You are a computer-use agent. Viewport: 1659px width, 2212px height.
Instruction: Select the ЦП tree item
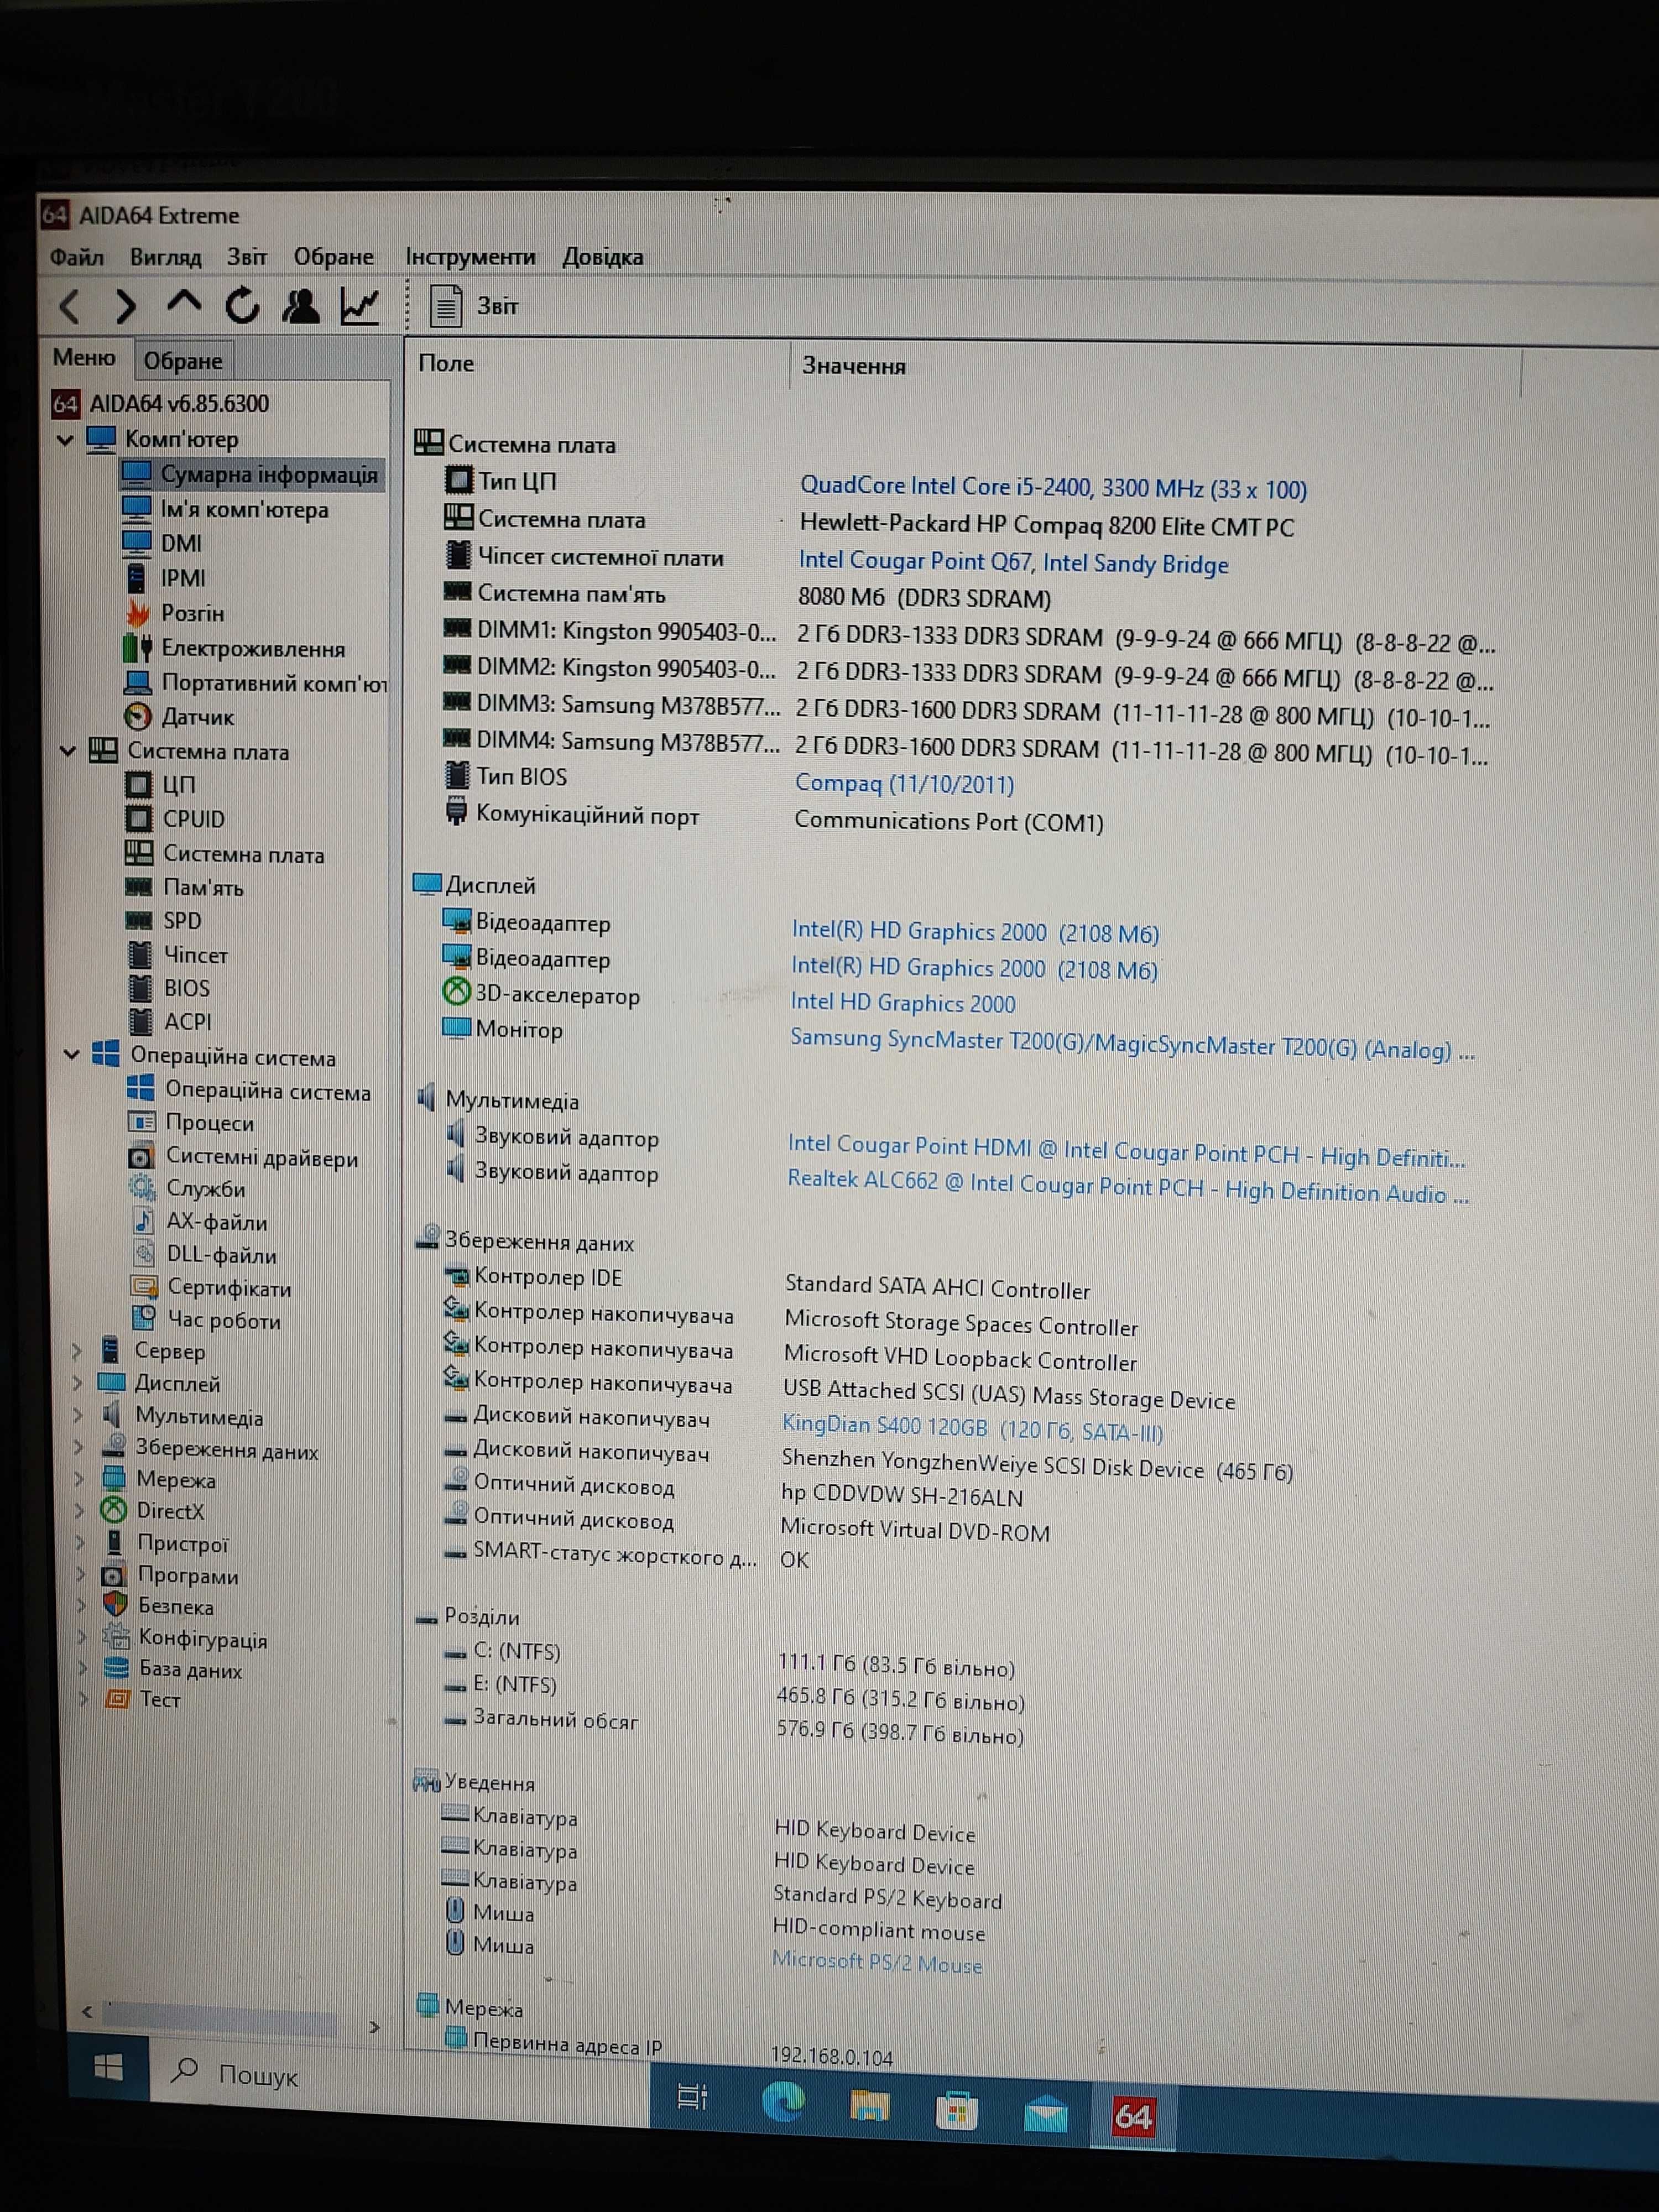(160, 785)
